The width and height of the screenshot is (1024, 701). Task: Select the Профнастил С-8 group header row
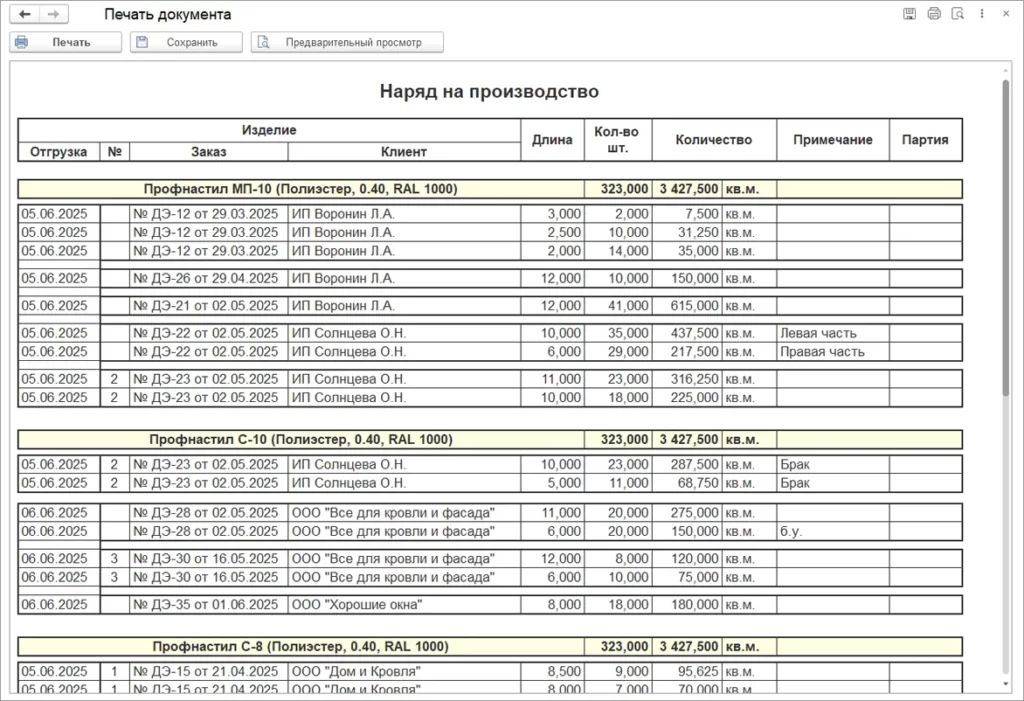point(490,646)
